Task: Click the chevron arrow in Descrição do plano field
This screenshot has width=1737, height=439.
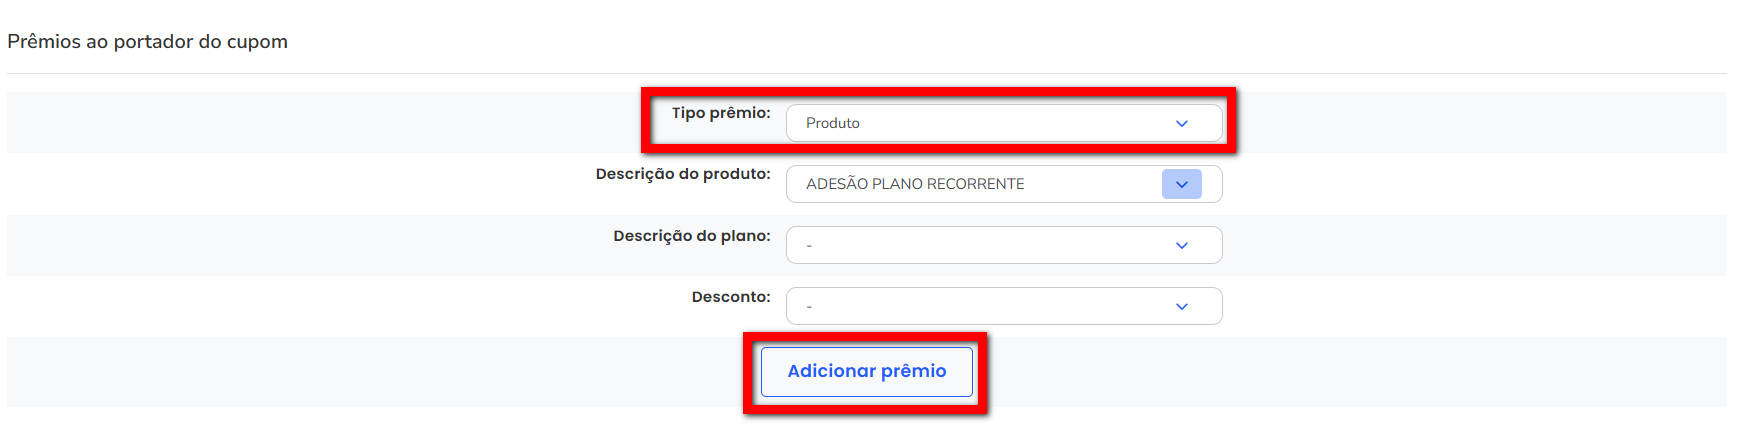Action: 1181,245
